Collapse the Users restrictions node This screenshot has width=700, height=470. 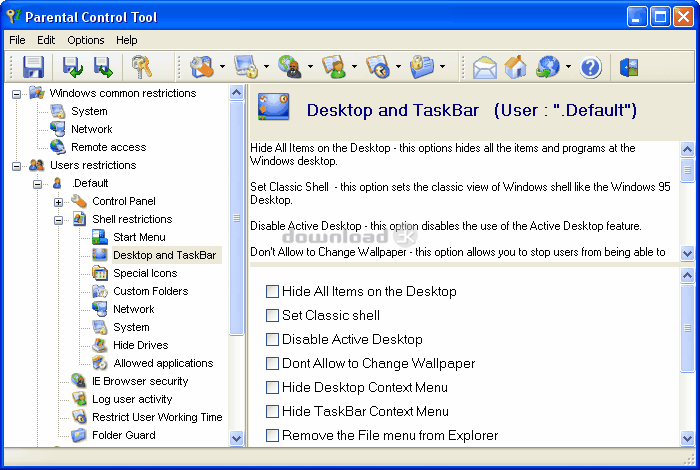(17, 166)
